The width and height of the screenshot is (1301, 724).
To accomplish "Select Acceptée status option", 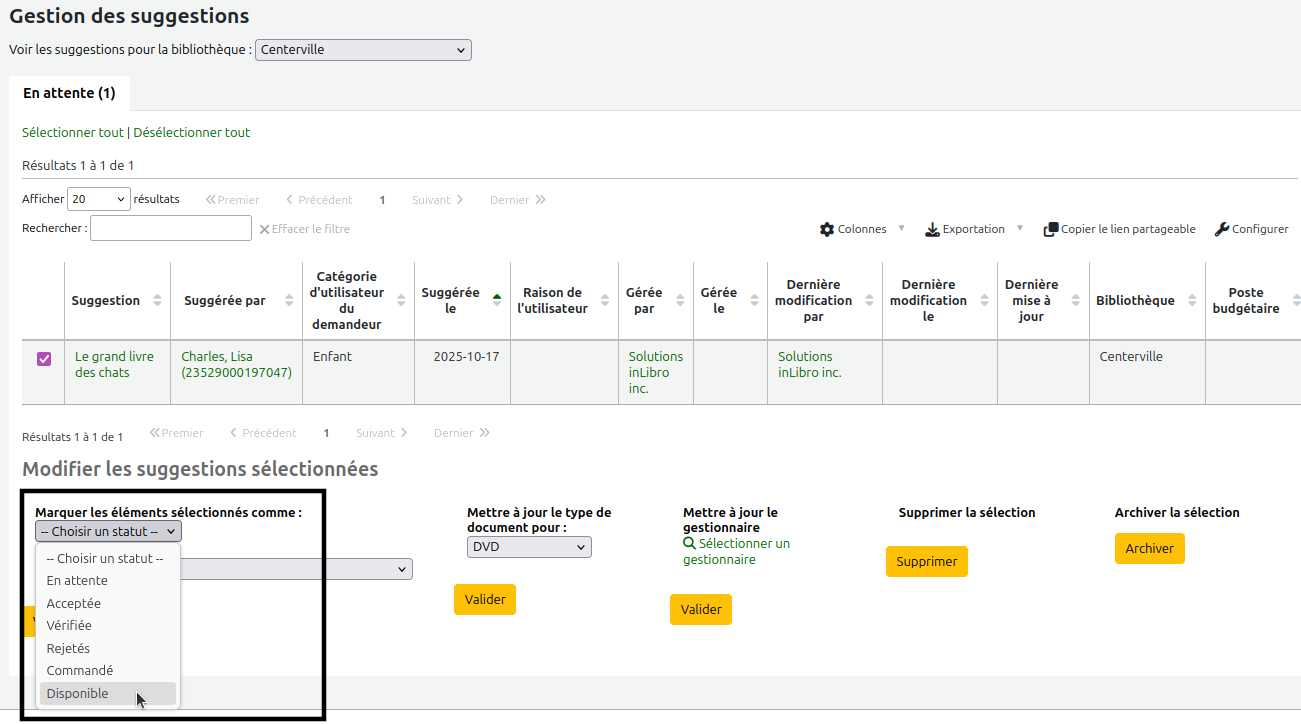I will [74, 604].
